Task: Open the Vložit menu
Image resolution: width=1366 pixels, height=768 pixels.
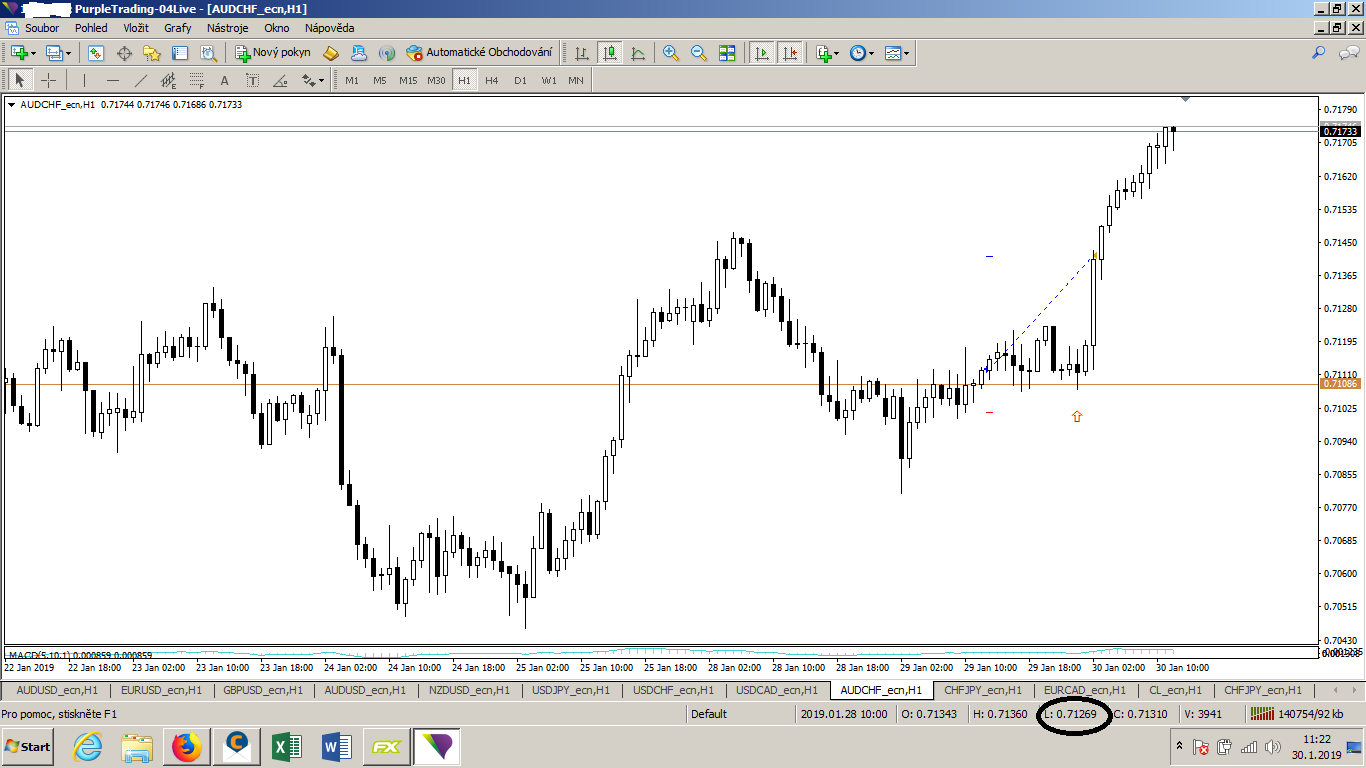Action: coord(136,28)
